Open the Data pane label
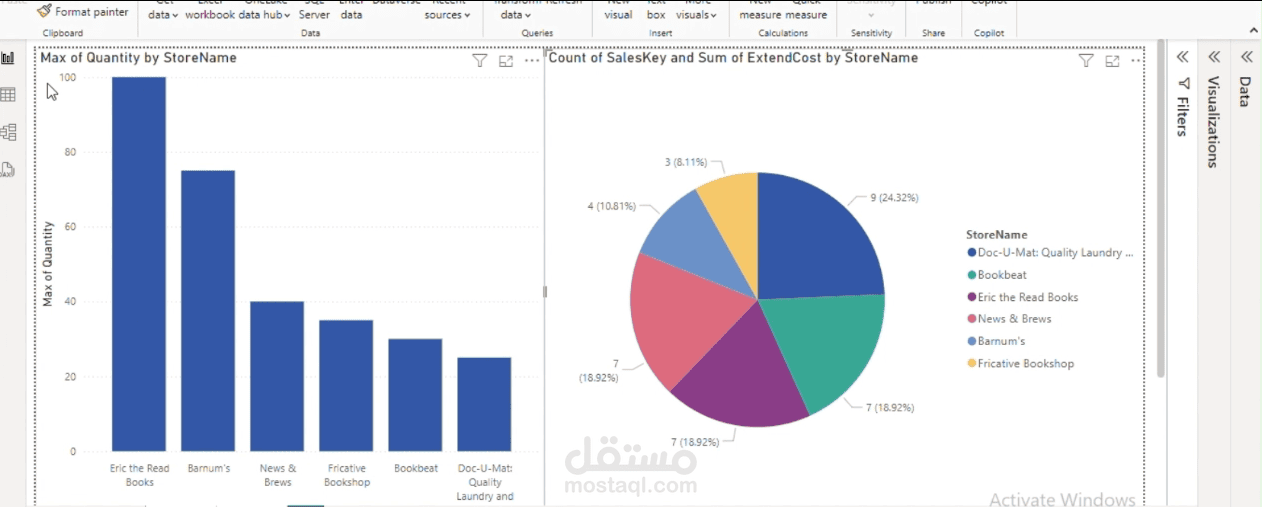 tap(1246, 91)
